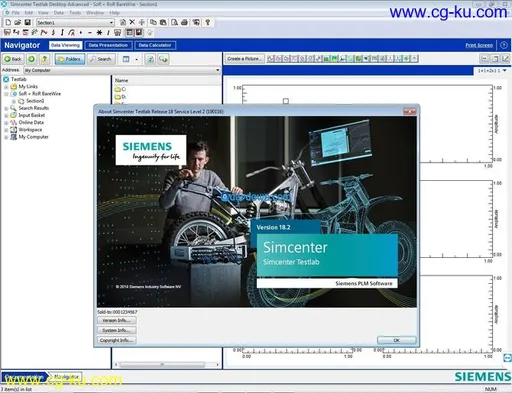Screen dimensions: 512x393
Task: Click the last icon in picture toolbar row
Action: point(414,59)
